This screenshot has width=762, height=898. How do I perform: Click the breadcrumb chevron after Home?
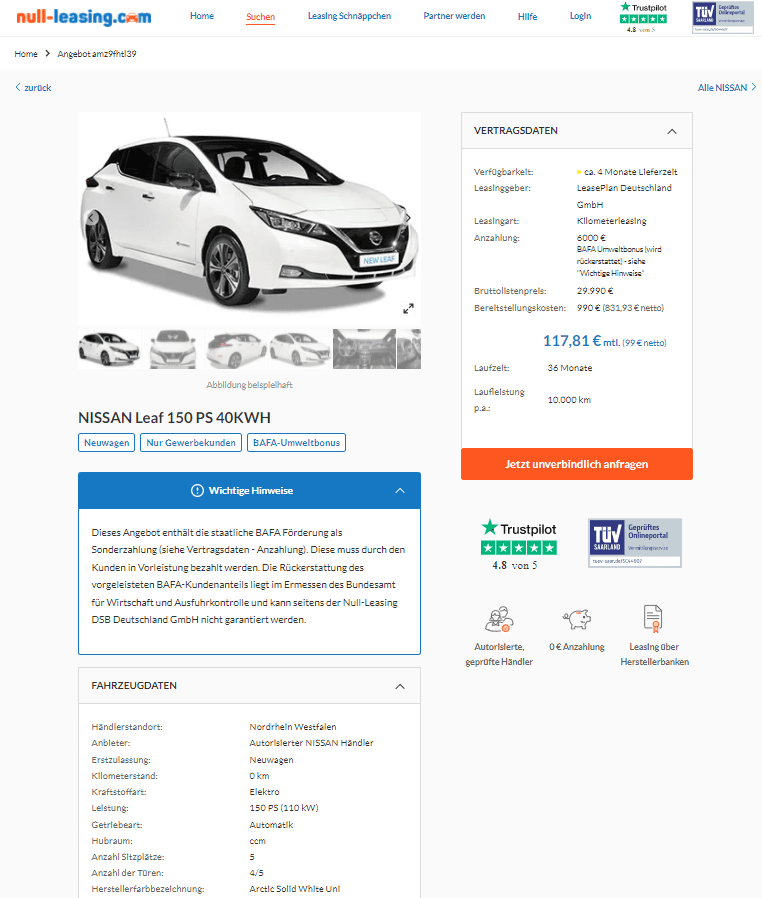point(48,53)
